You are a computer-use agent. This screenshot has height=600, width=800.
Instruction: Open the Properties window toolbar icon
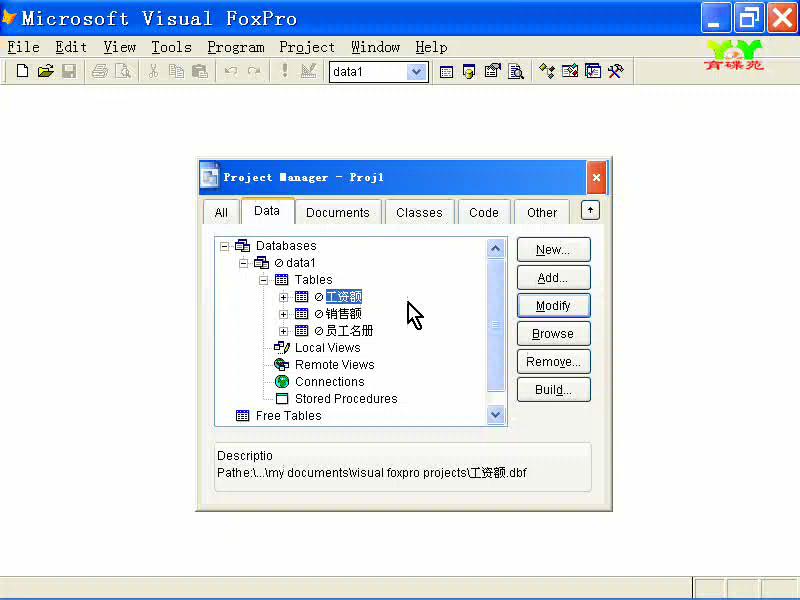click(492, 71)
